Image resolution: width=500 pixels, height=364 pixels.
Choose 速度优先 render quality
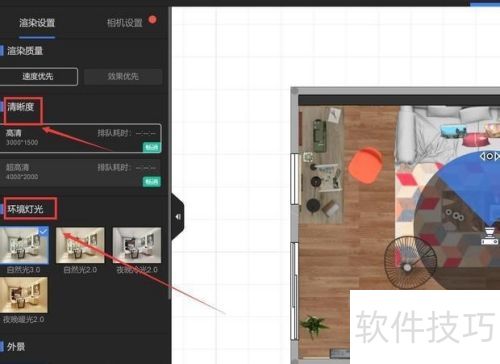tap(38, 77)
